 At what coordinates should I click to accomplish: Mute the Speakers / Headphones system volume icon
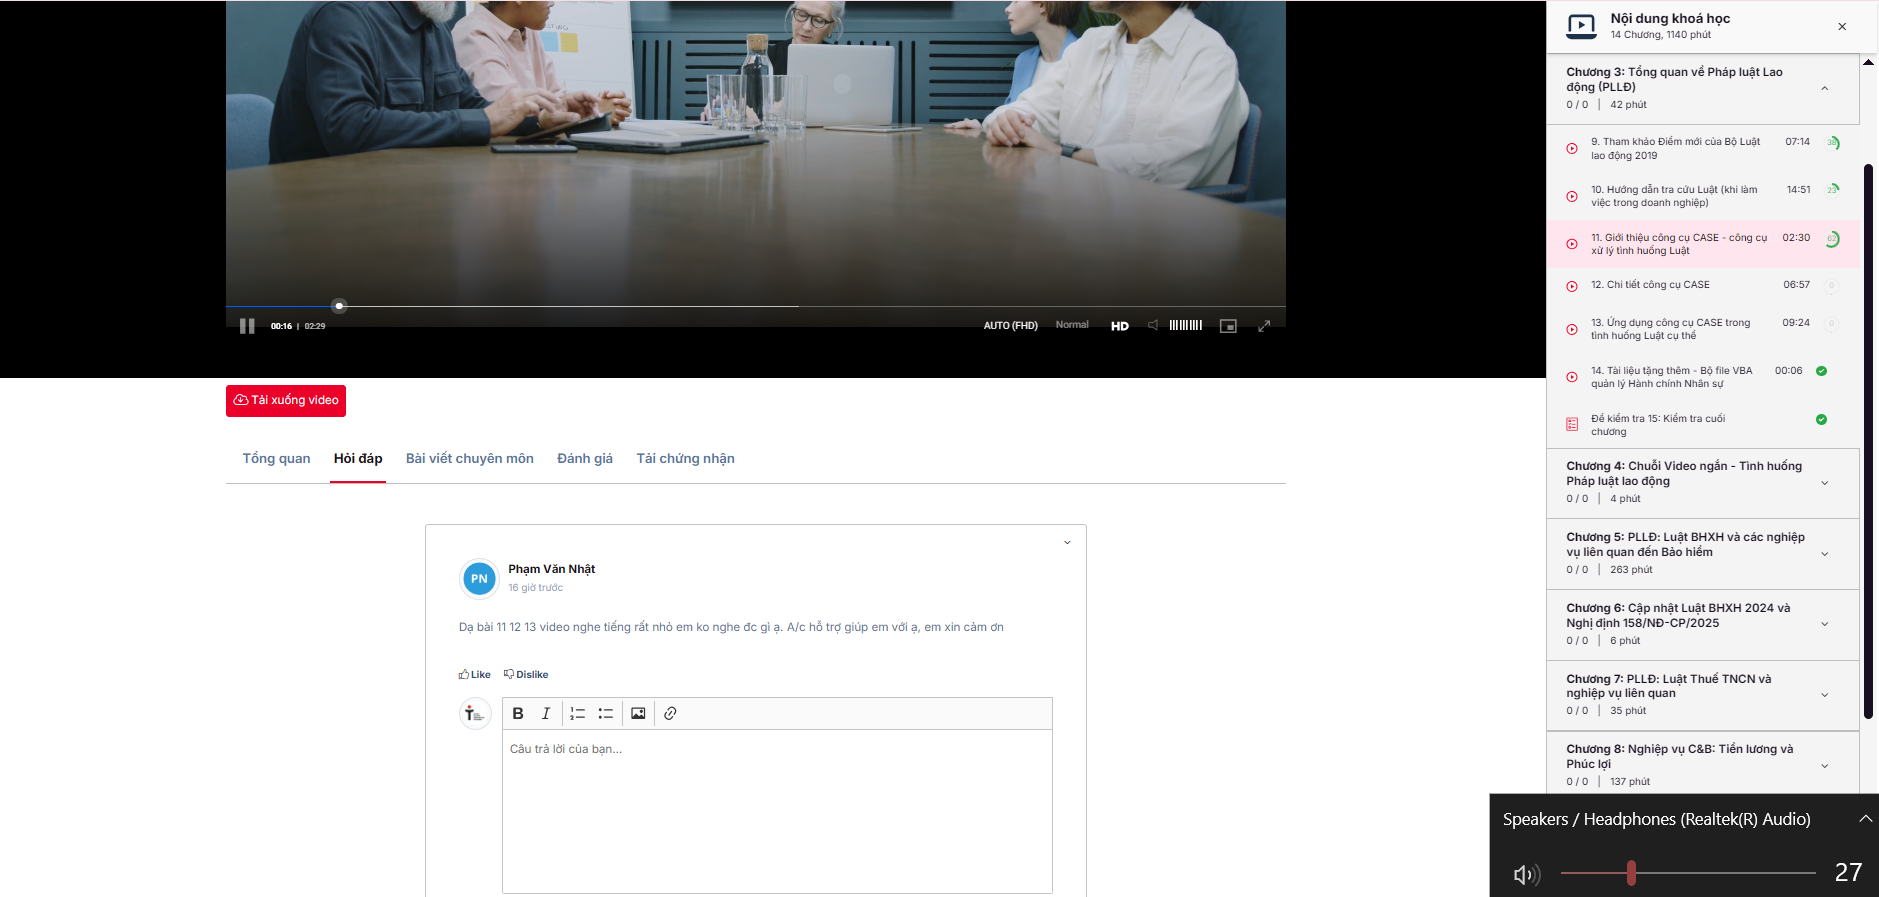1526,874
